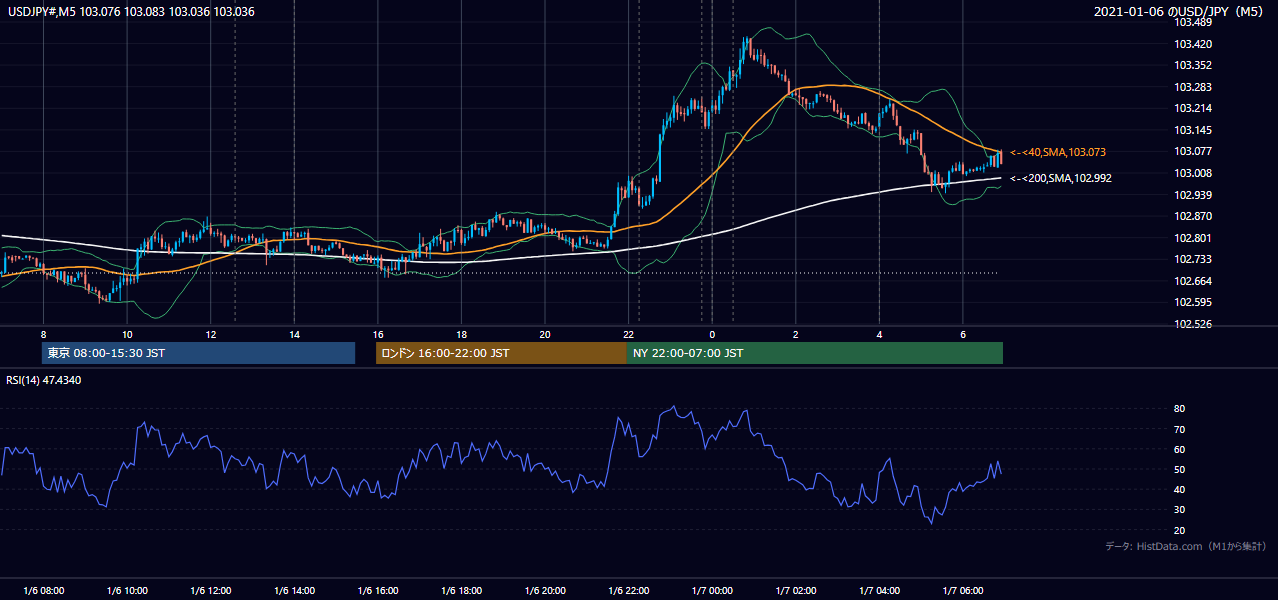Click price axis label 103.283
The image size is (1278, 600).
(1193, 87)
